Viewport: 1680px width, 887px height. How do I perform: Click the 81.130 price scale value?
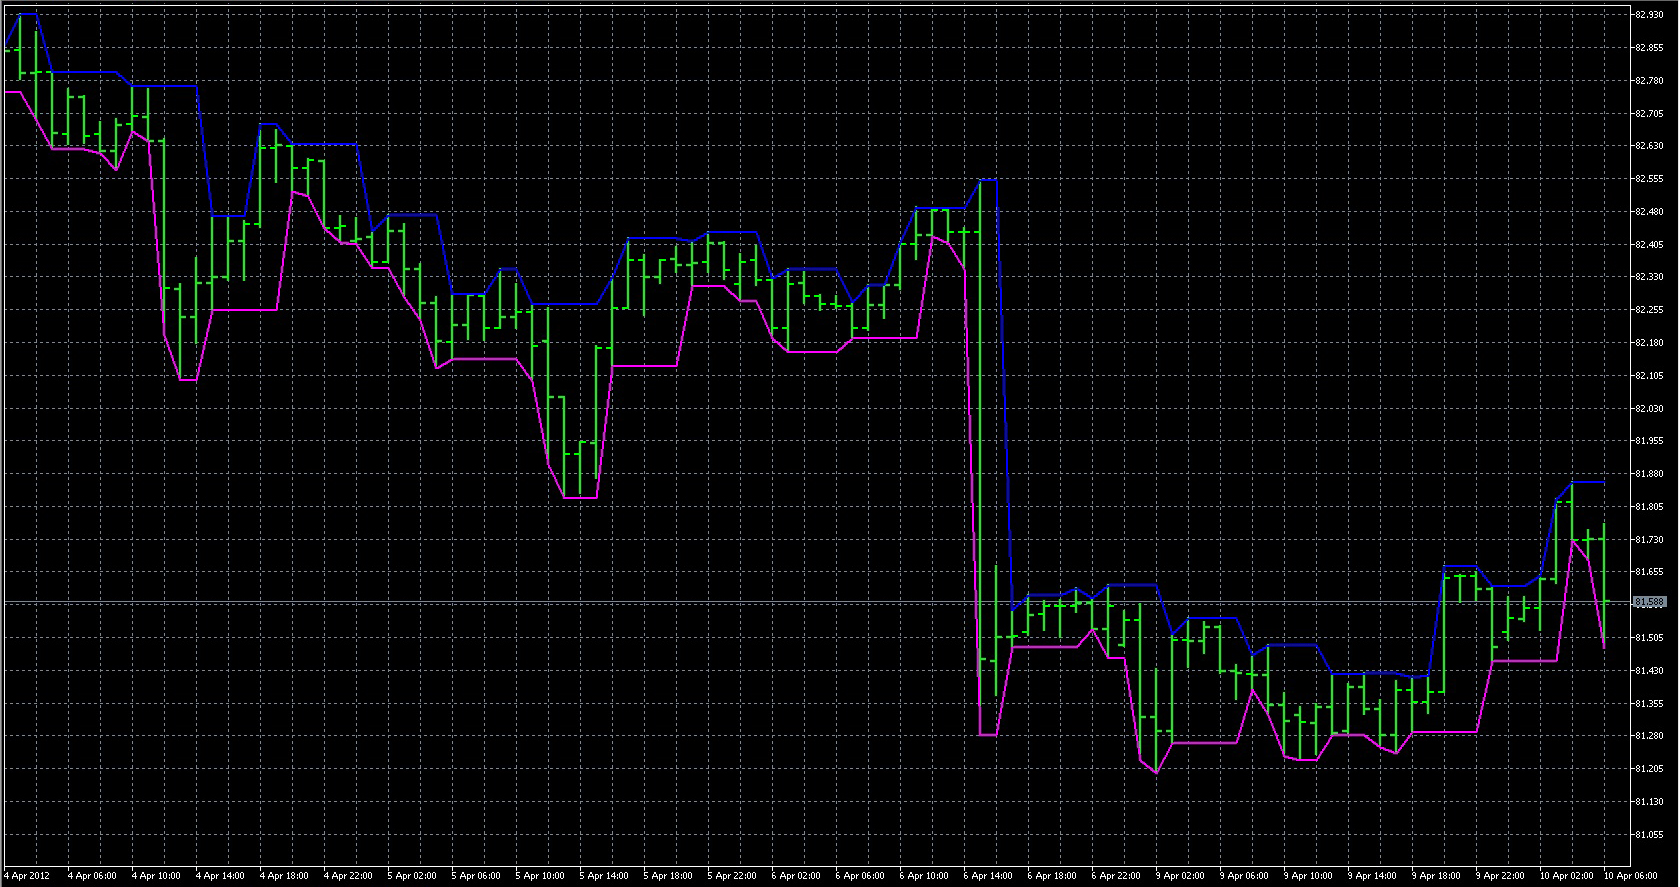[1650, 802]
